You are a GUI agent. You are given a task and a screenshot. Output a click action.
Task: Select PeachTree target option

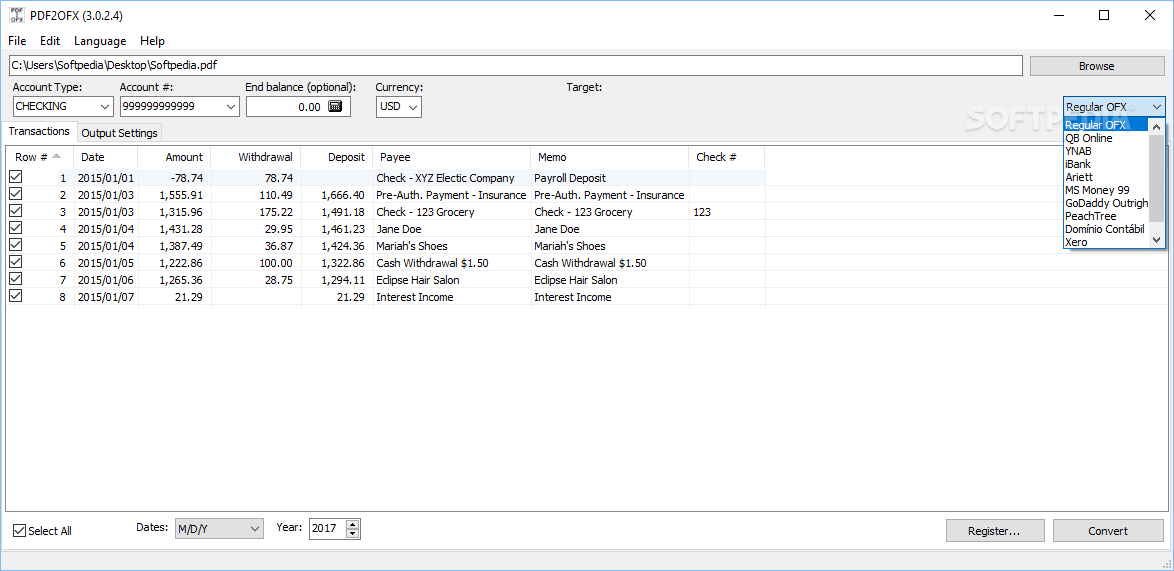1106,216
